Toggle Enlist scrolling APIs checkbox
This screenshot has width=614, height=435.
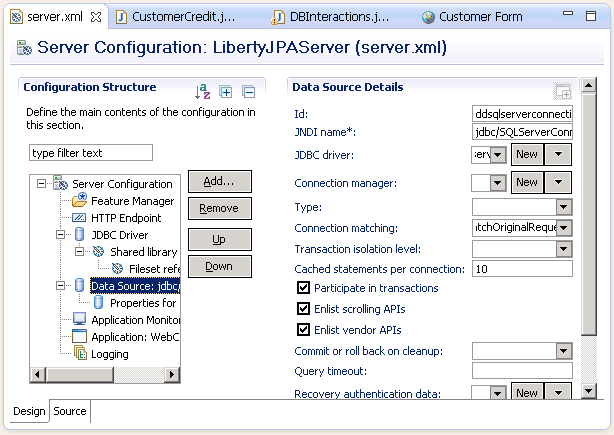[304, 310]
